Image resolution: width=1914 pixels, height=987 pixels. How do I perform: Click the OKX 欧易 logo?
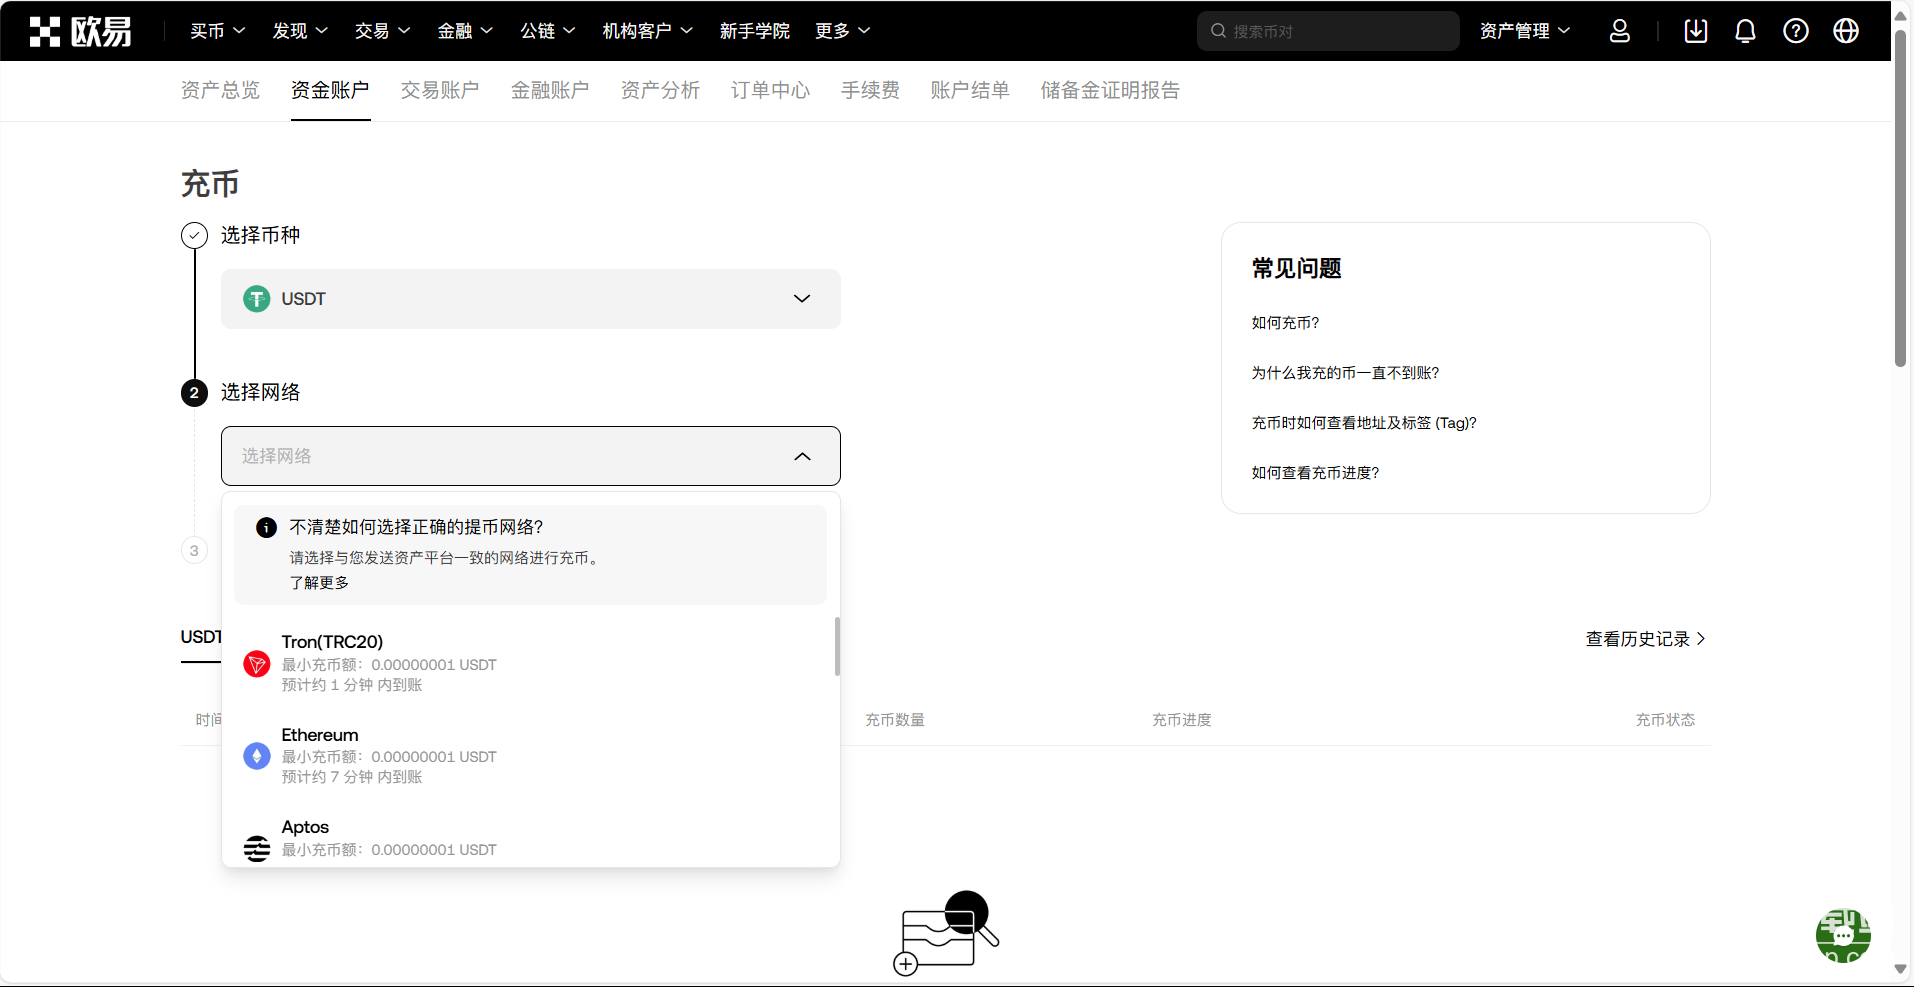tap(80, 31)
